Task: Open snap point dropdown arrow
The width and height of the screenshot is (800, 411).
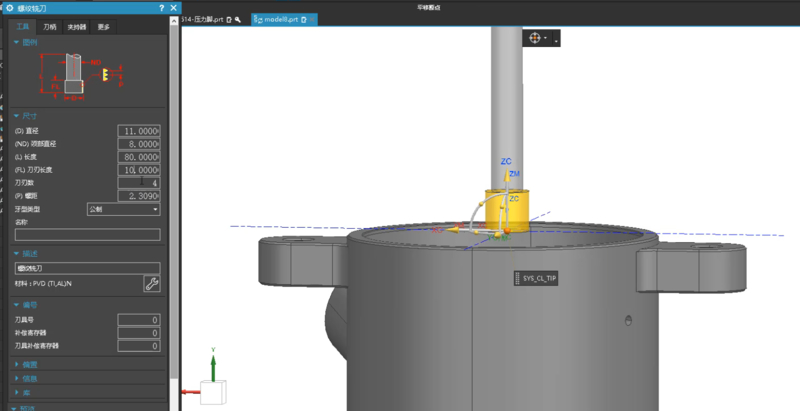Action: coord(557,38)
